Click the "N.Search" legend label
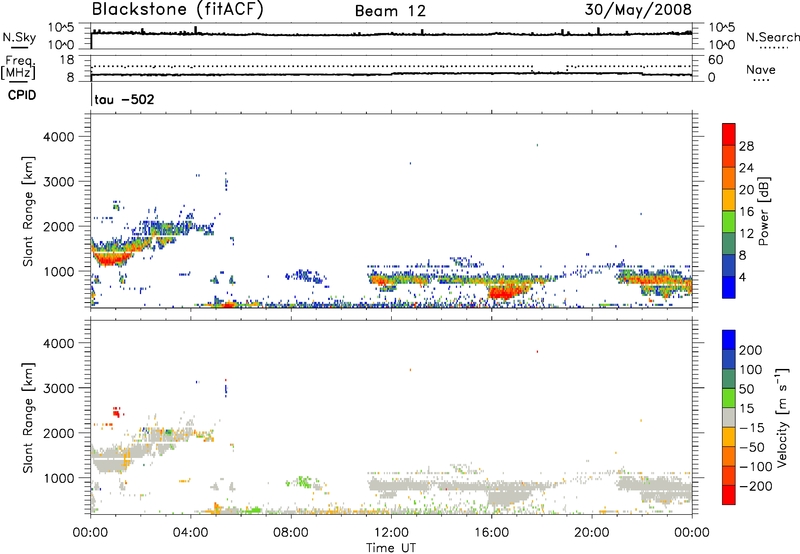 click(x=772, y=37)
